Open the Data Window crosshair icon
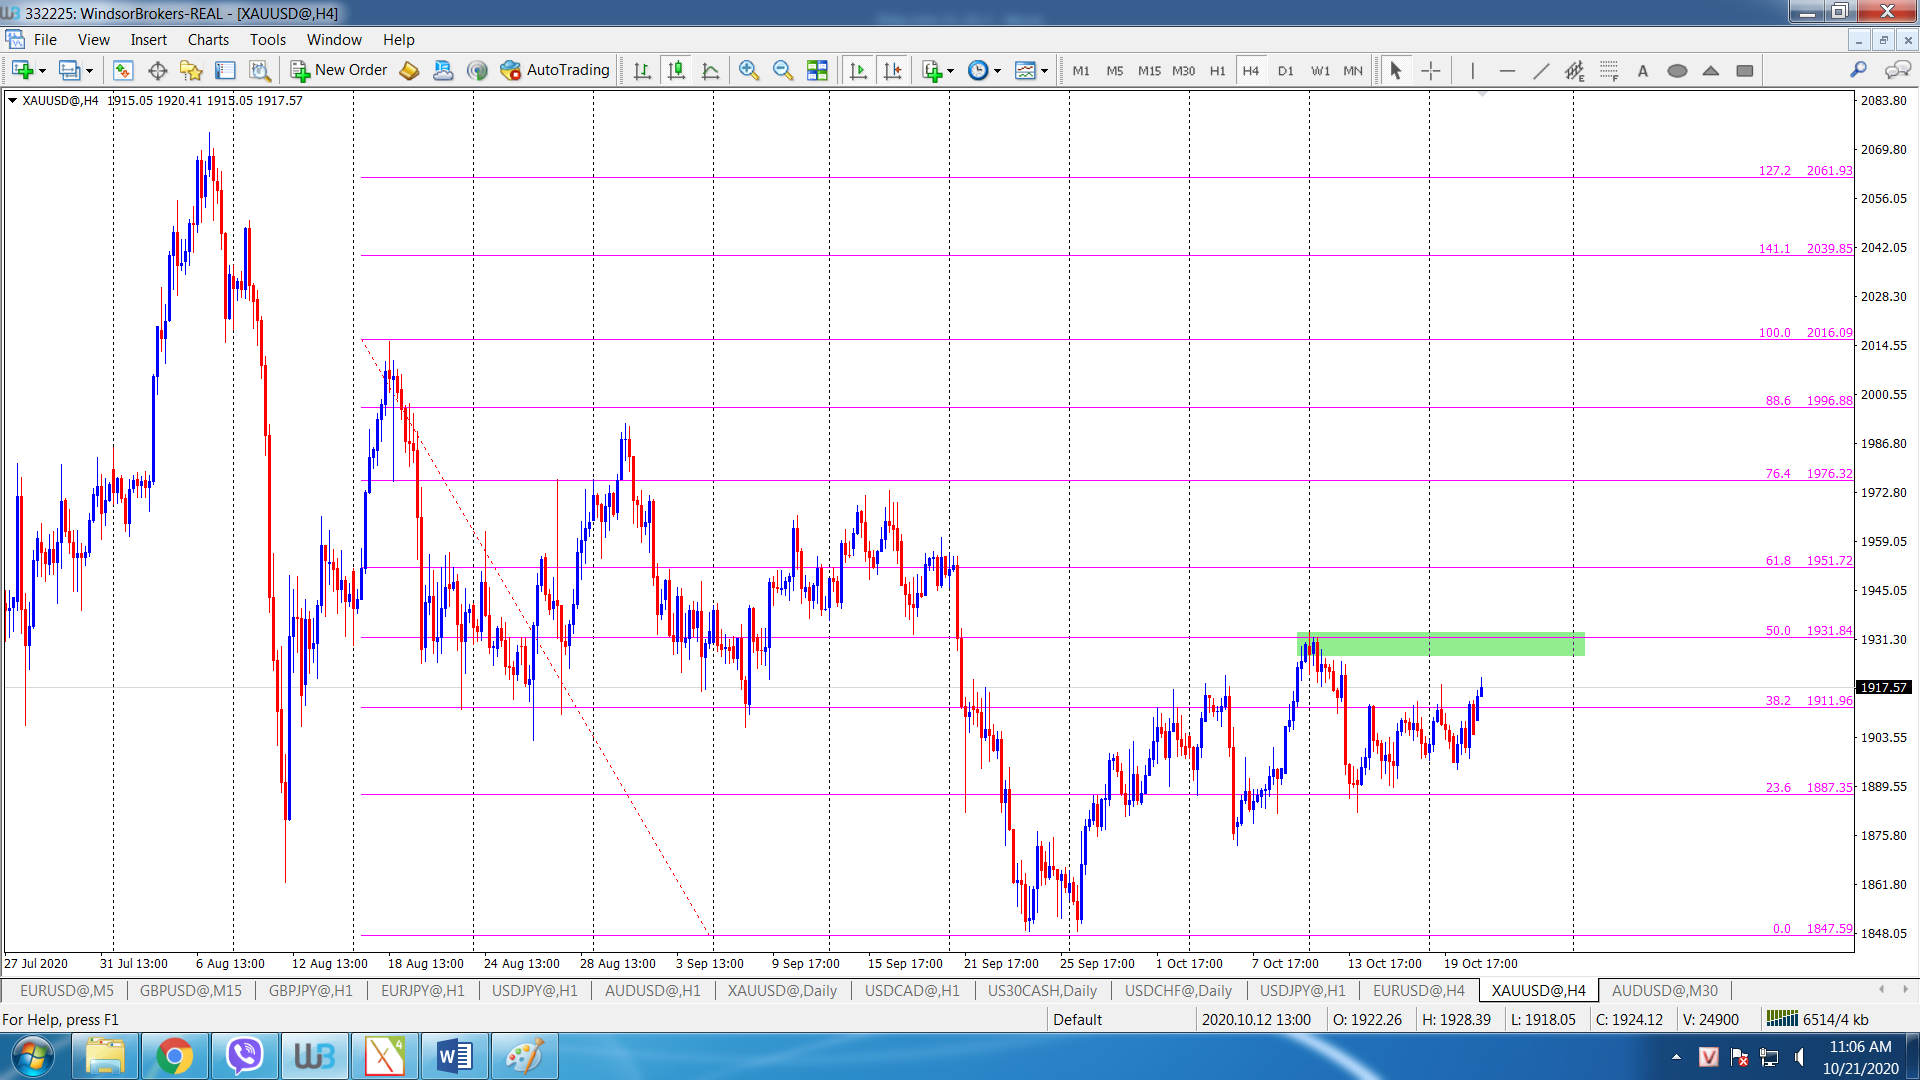 tap(157, 70)
